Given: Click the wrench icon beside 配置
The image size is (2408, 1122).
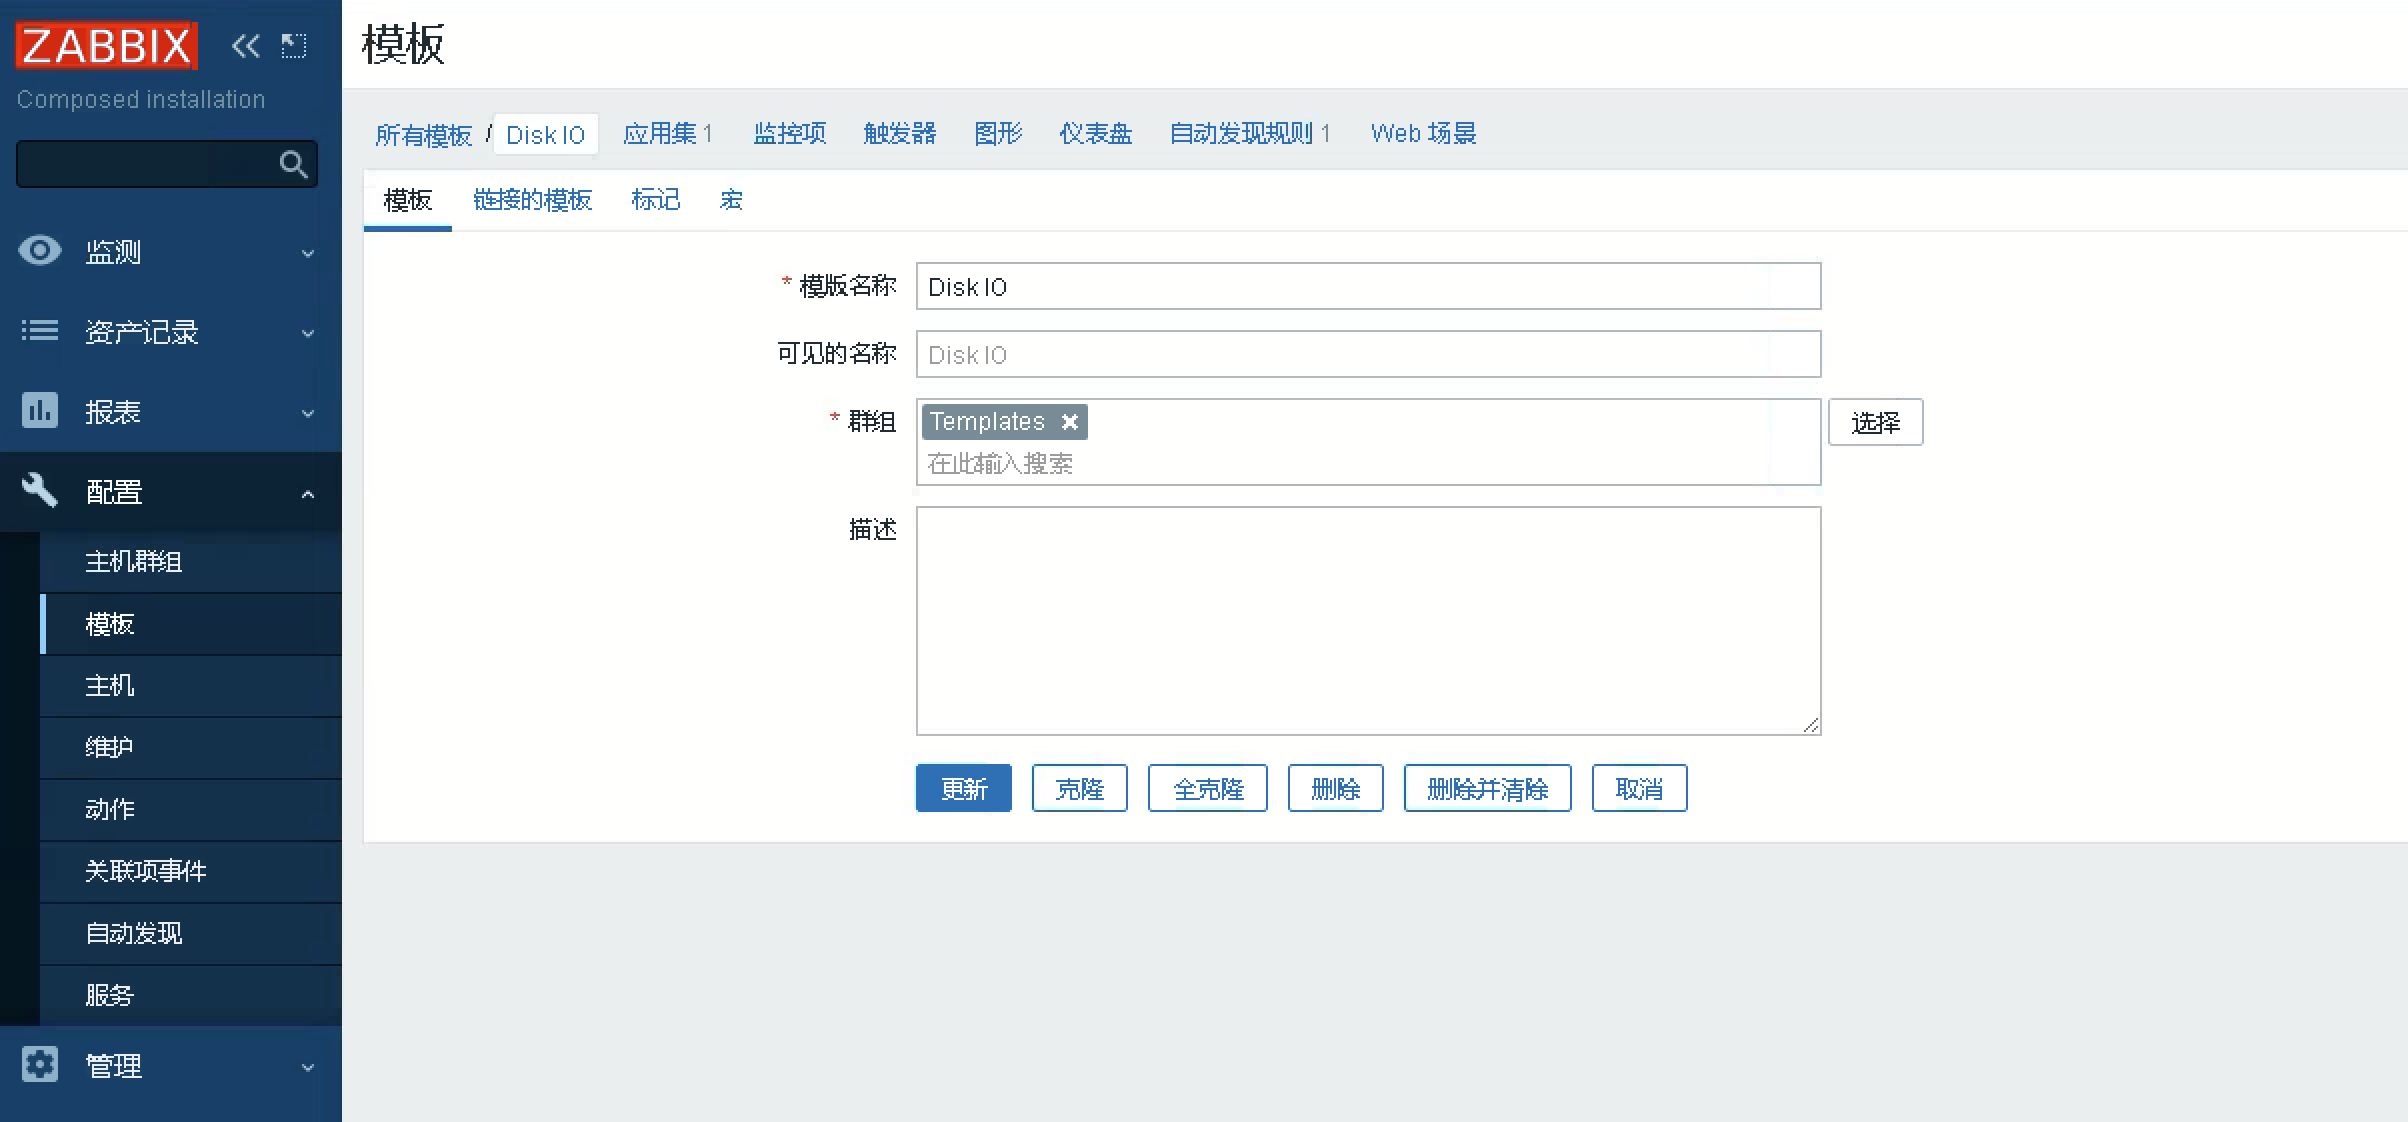Looking at the screenshot, I should 40,490.
